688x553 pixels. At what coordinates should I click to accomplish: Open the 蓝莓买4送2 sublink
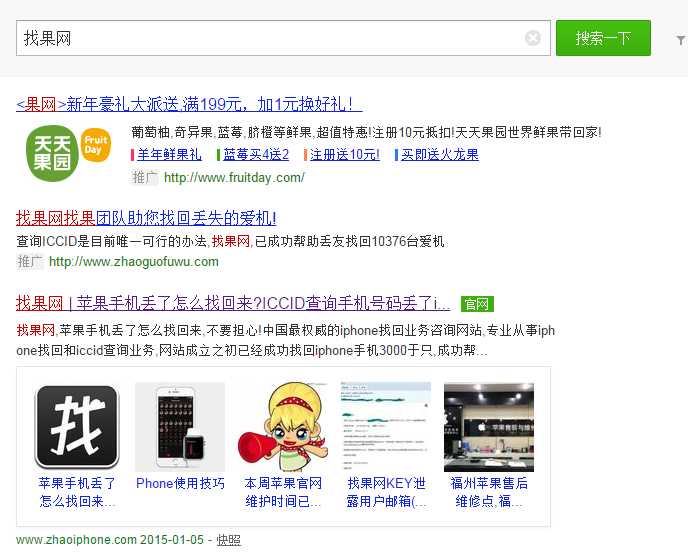click(x=256, y=154)
